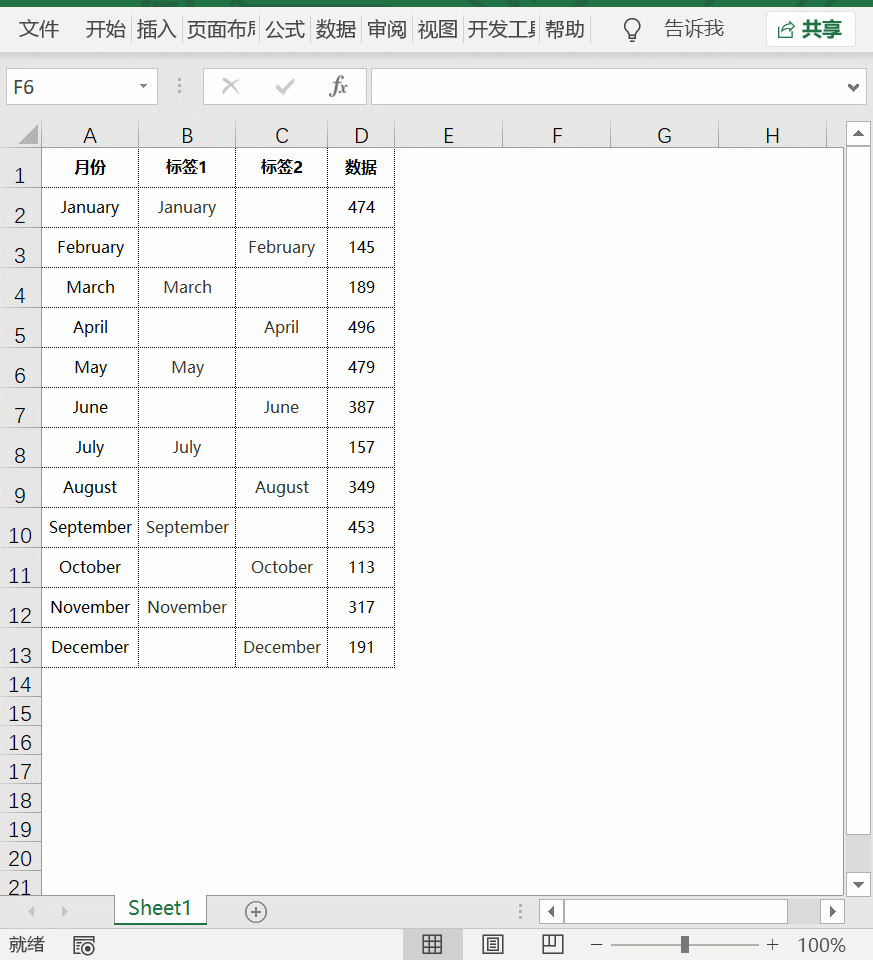Select August in column C
Image resolution: width=873 pixels, height=960 pixels.
click(x=282, y=487)
